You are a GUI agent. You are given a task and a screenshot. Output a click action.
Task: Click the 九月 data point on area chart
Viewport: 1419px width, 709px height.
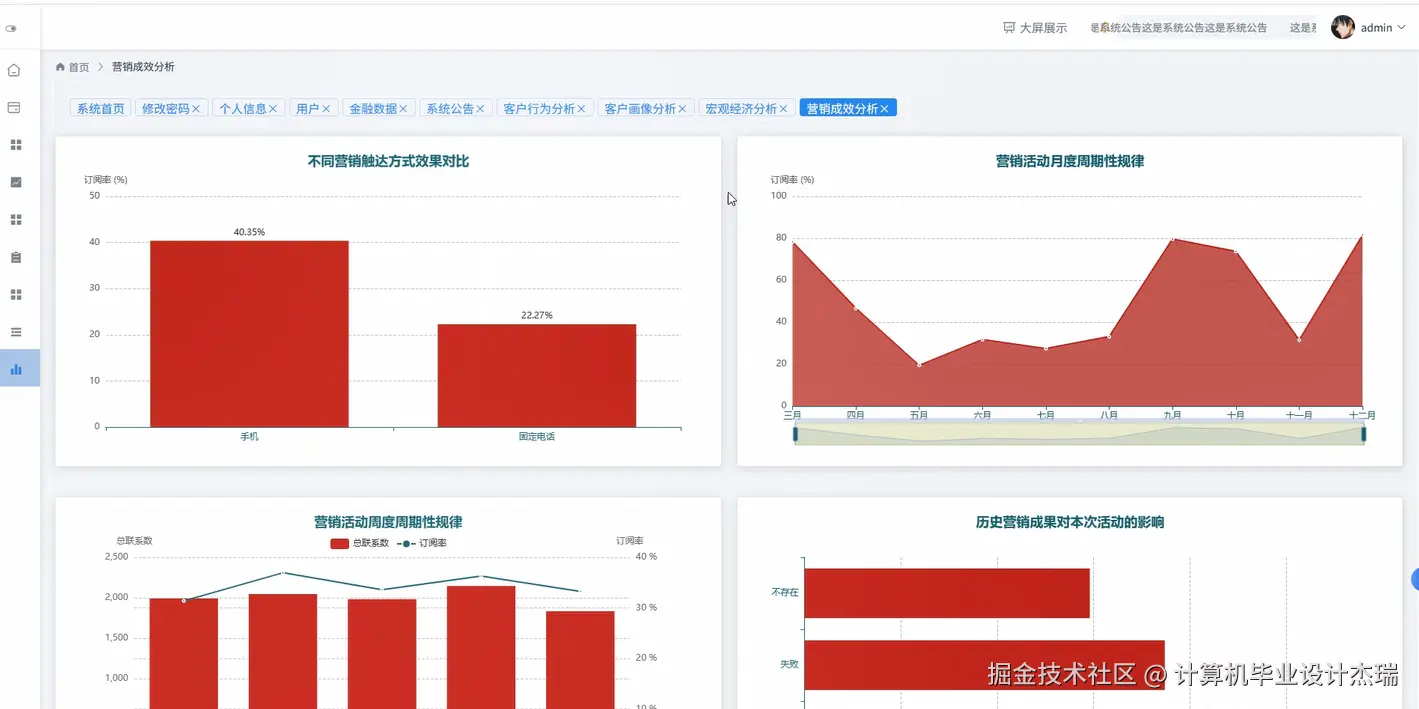pos(1172,239)
